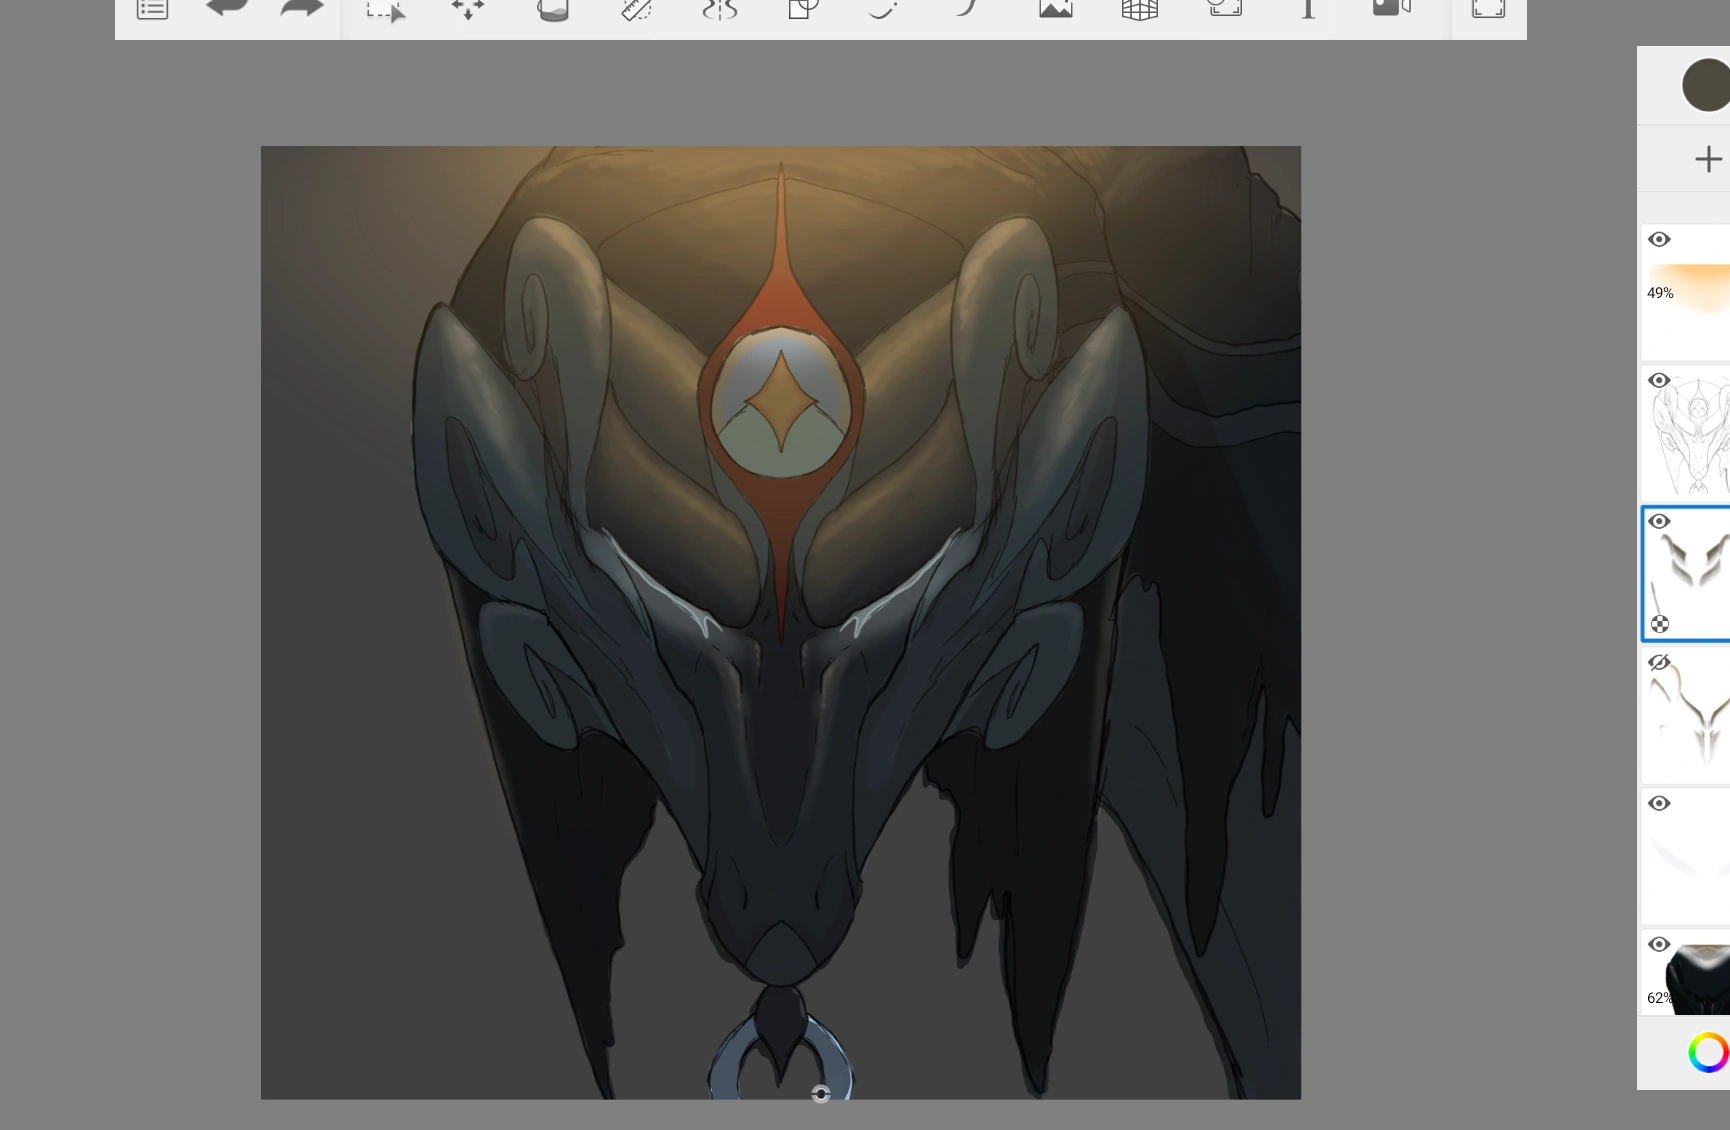Toggle clipping on the selected layer
The width and height of the screenshot is (1730, 1130).
[x=1661, y=623]
